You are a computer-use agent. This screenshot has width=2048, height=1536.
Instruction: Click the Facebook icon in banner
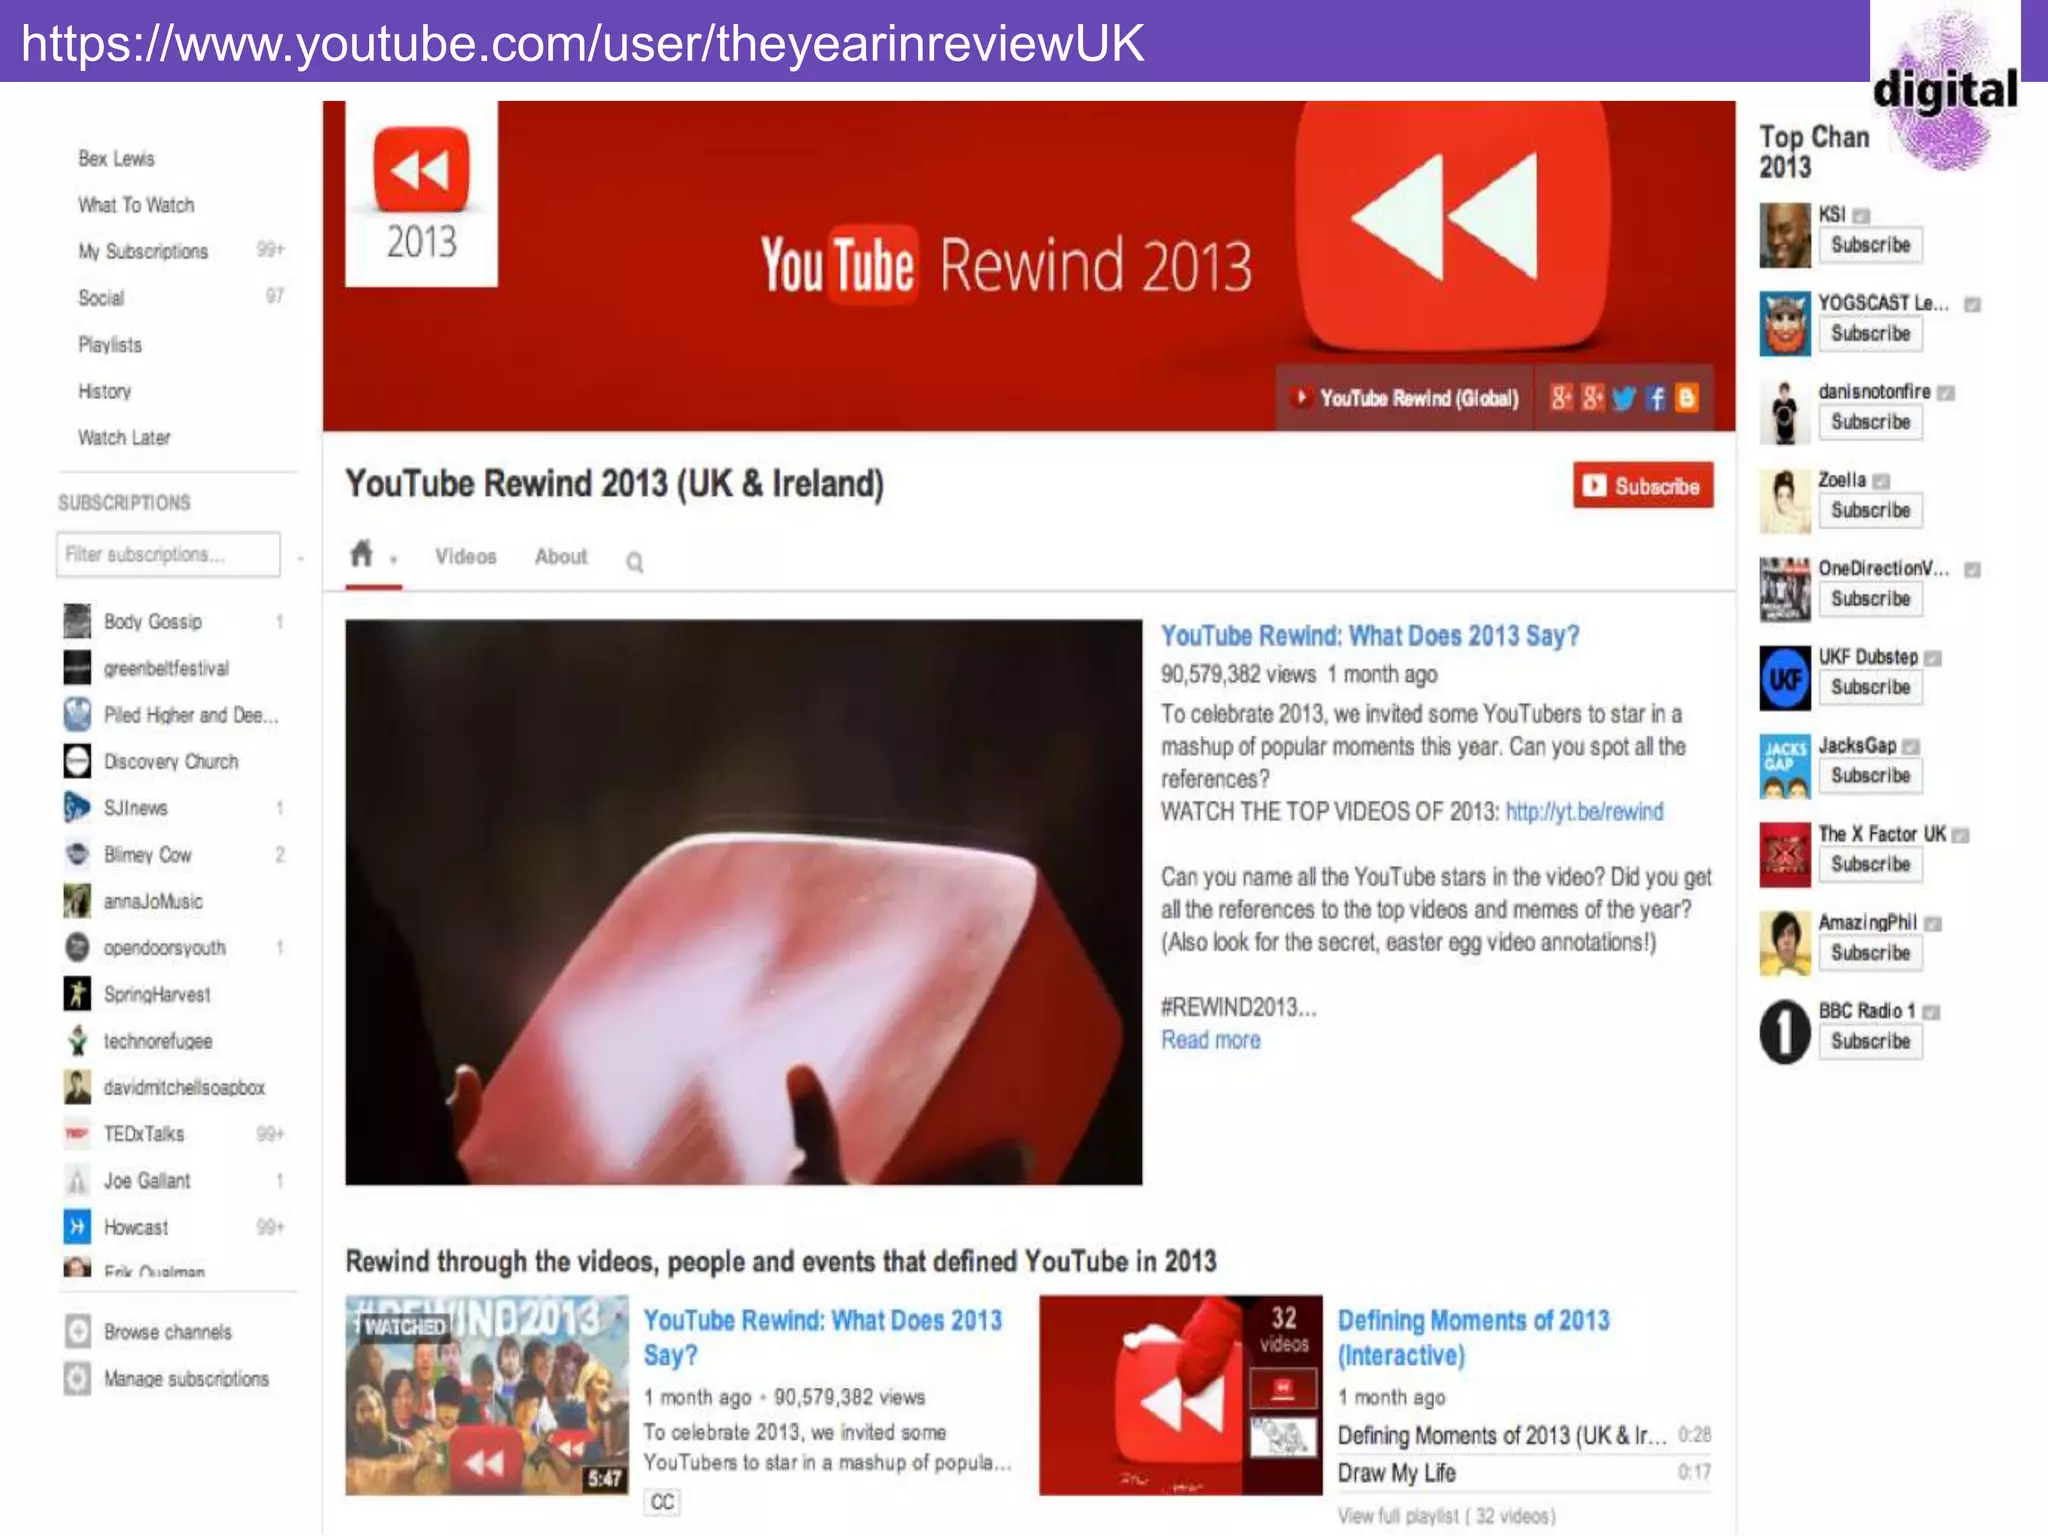click(1656, 398)
